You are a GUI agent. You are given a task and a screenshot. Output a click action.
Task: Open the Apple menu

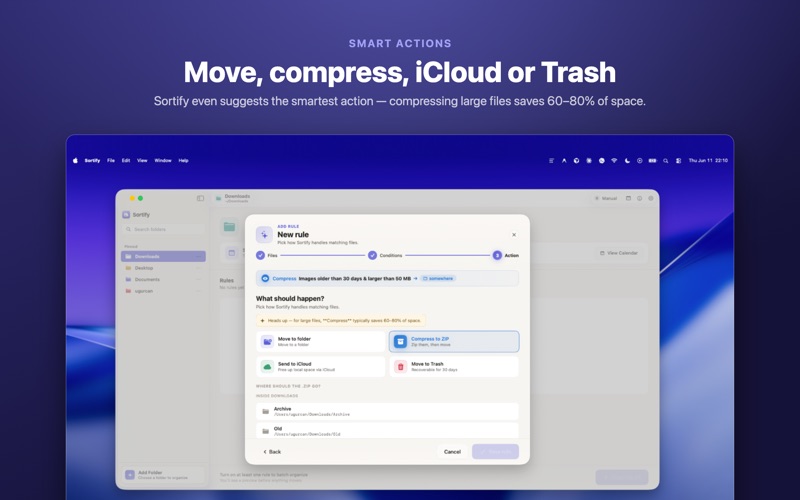[x=75, y=160]
